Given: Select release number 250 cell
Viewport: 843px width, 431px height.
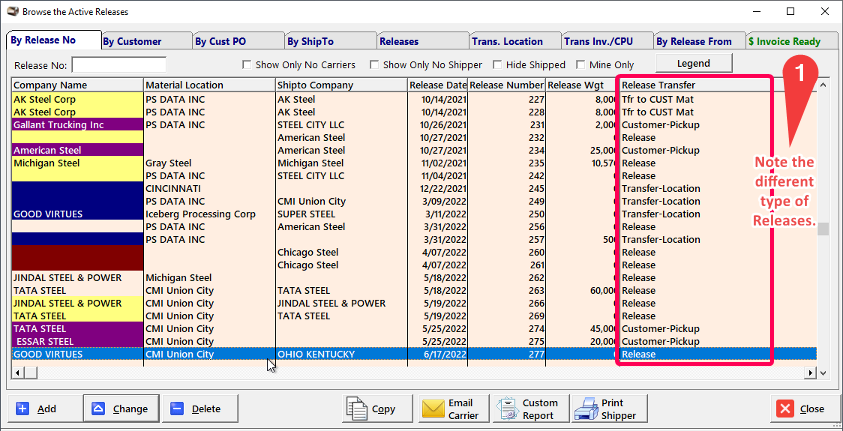Looking at the screenshot, I should click(506, 214).
